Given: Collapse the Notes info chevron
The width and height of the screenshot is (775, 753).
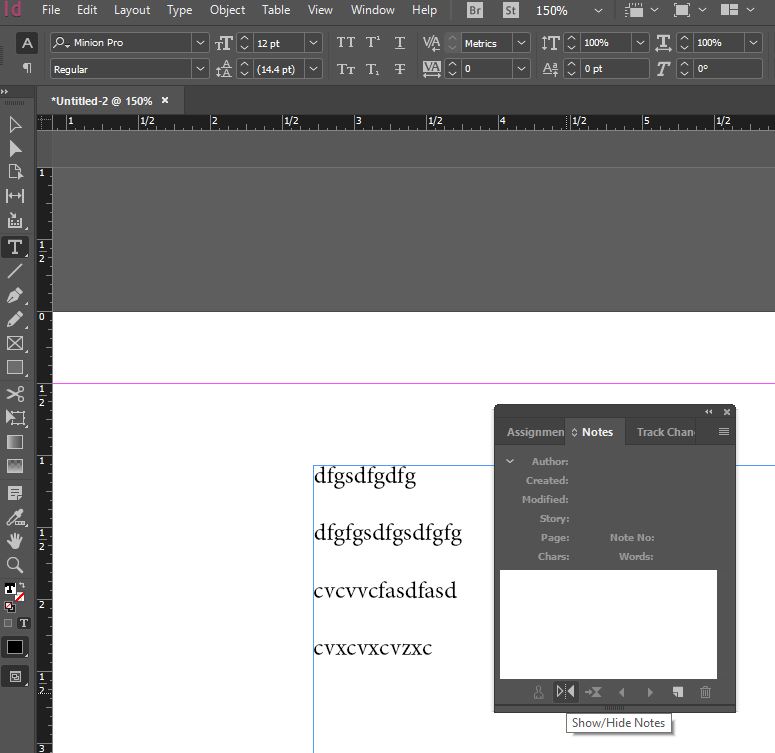Looking at the screenshot, I should point(510,461).
